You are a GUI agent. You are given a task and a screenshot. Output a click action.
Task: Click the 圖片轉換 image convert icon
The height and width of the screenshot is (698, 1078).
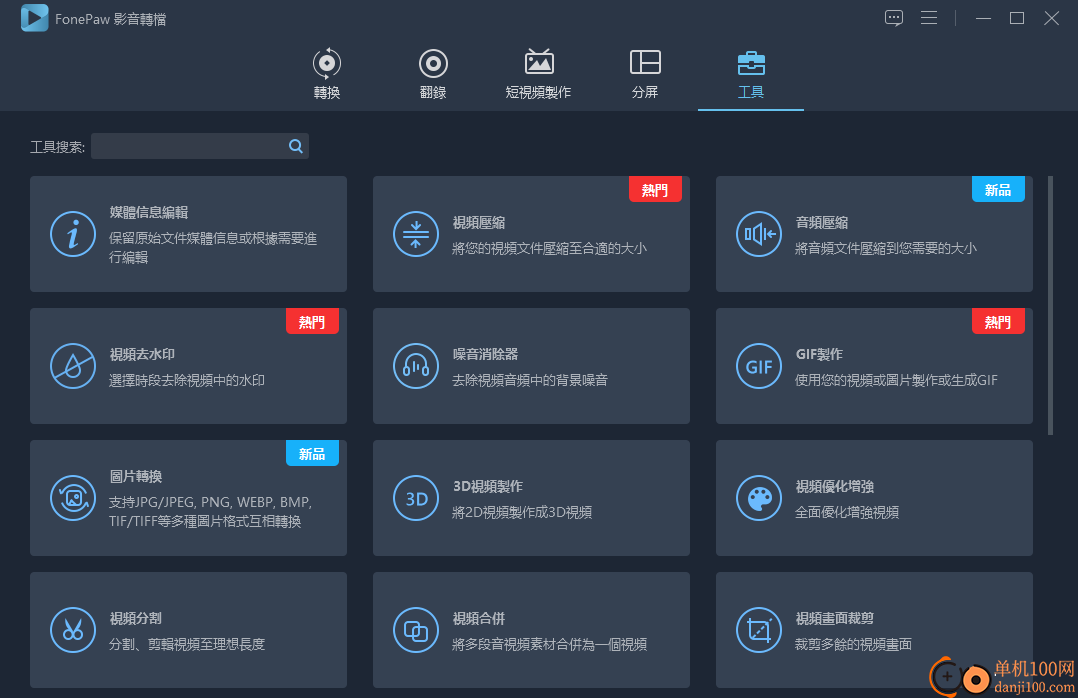click(73, 498)
